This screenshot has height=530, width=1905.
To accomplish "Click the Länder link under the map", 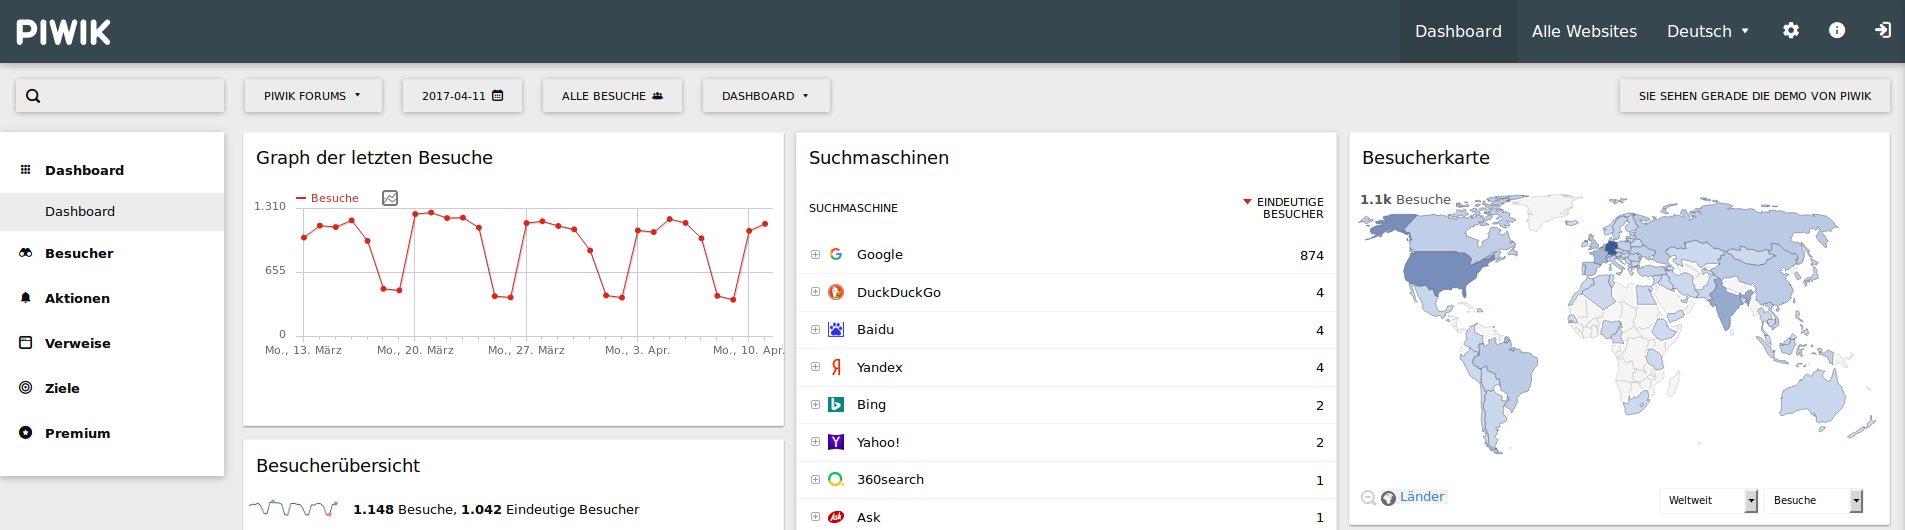I will point(1421,497).
